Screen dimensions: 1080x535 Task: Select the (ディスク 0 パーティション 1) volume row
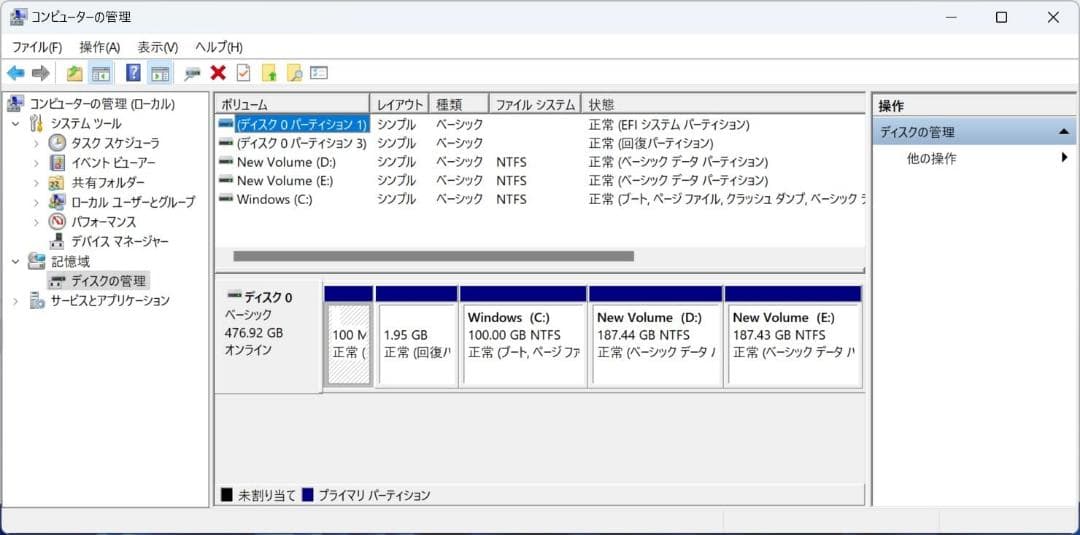click(301, 125)
